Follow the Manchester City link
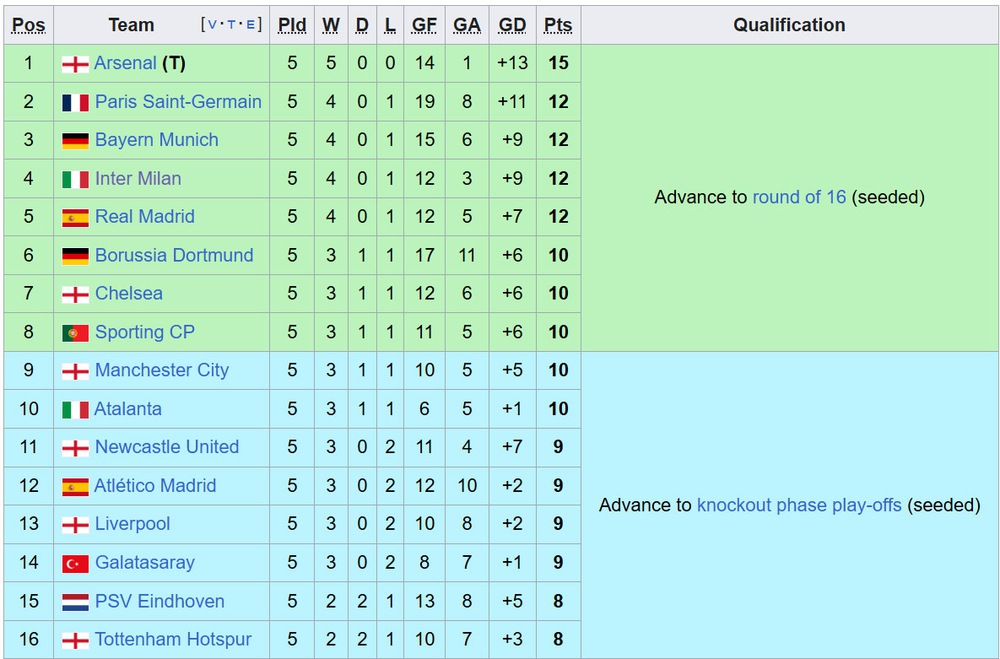 [x=162, y=370]
